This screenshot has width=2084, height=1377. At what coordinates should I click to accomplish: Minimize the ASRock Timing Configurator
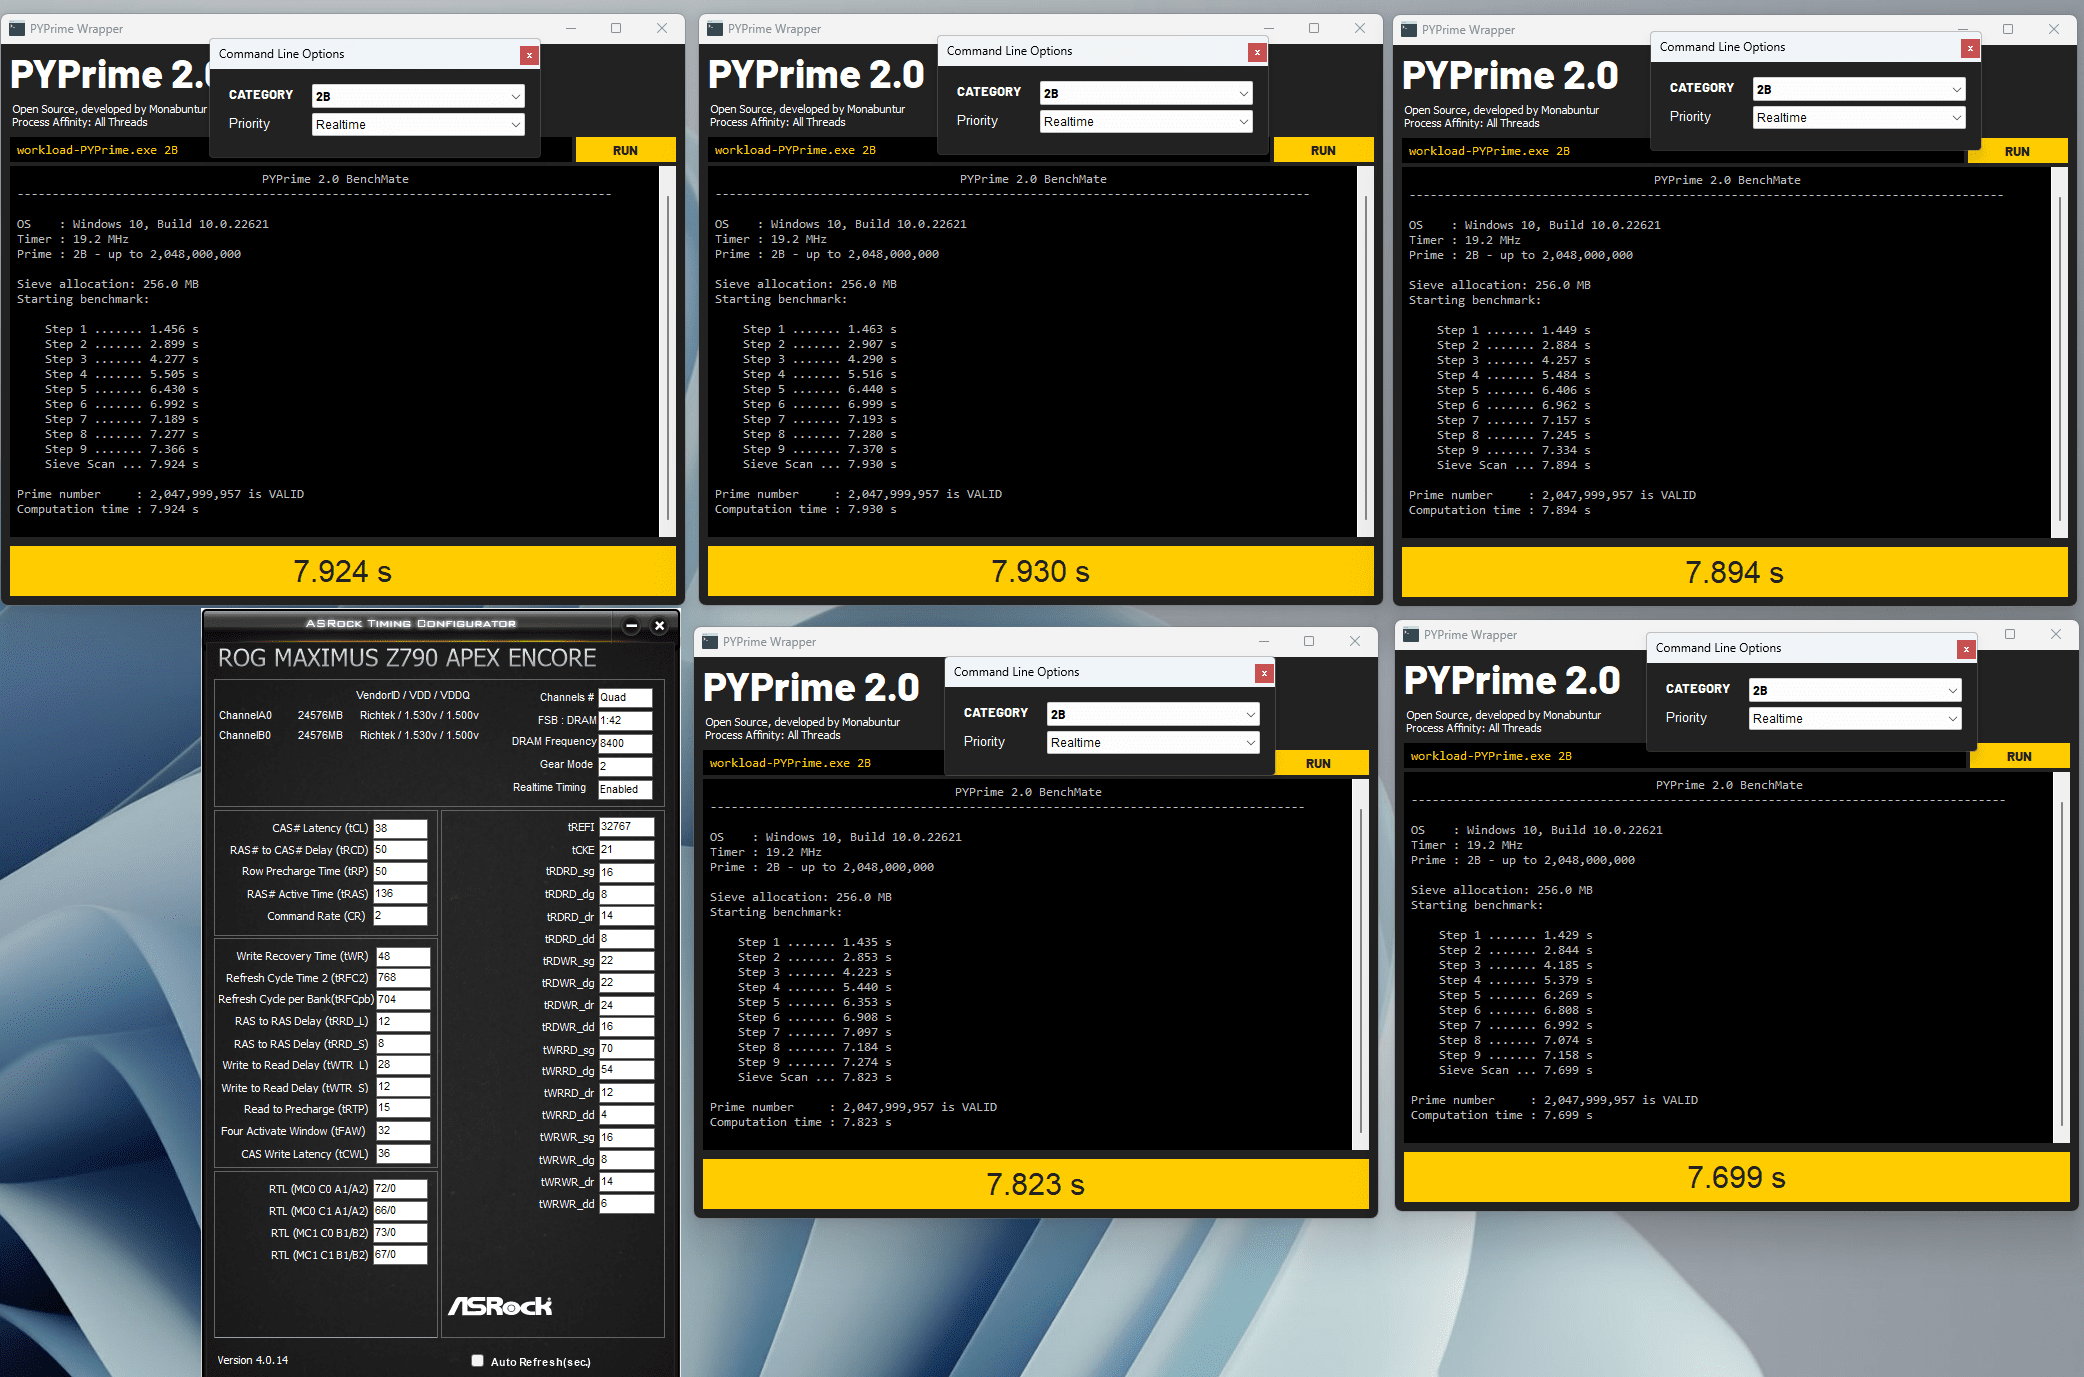(x=631, y=626)
